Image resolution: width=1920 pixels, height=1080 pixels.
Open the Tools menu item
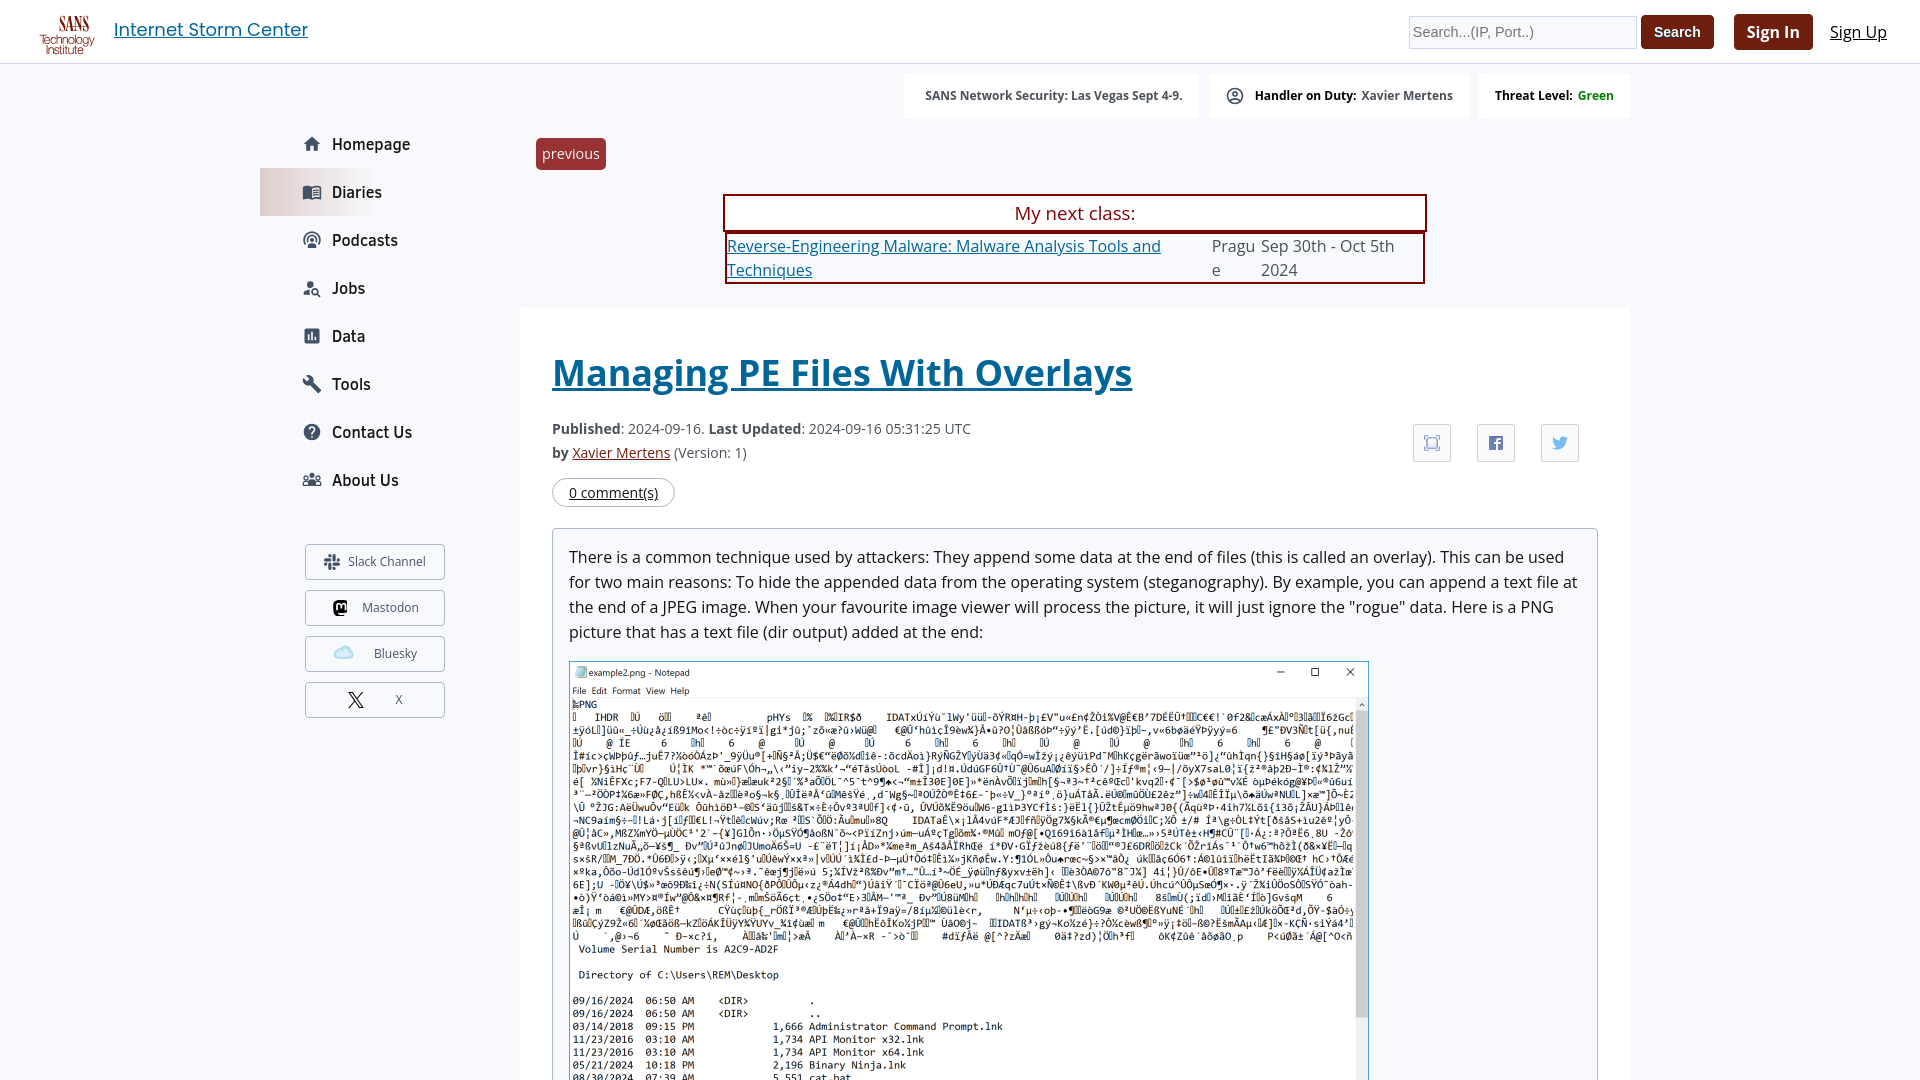351,384
